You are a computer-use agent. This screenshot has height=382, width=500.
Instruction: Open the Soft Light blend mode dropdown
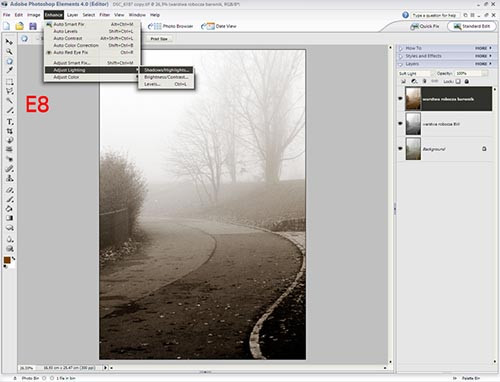pos(415,73)
